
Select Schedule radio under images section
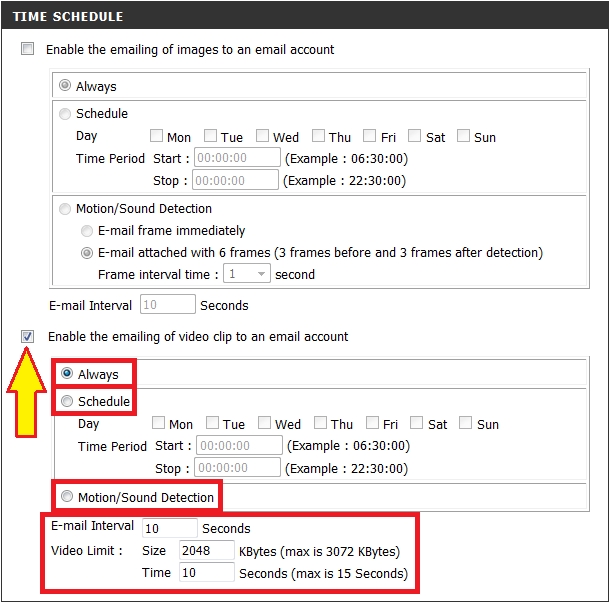66,114
